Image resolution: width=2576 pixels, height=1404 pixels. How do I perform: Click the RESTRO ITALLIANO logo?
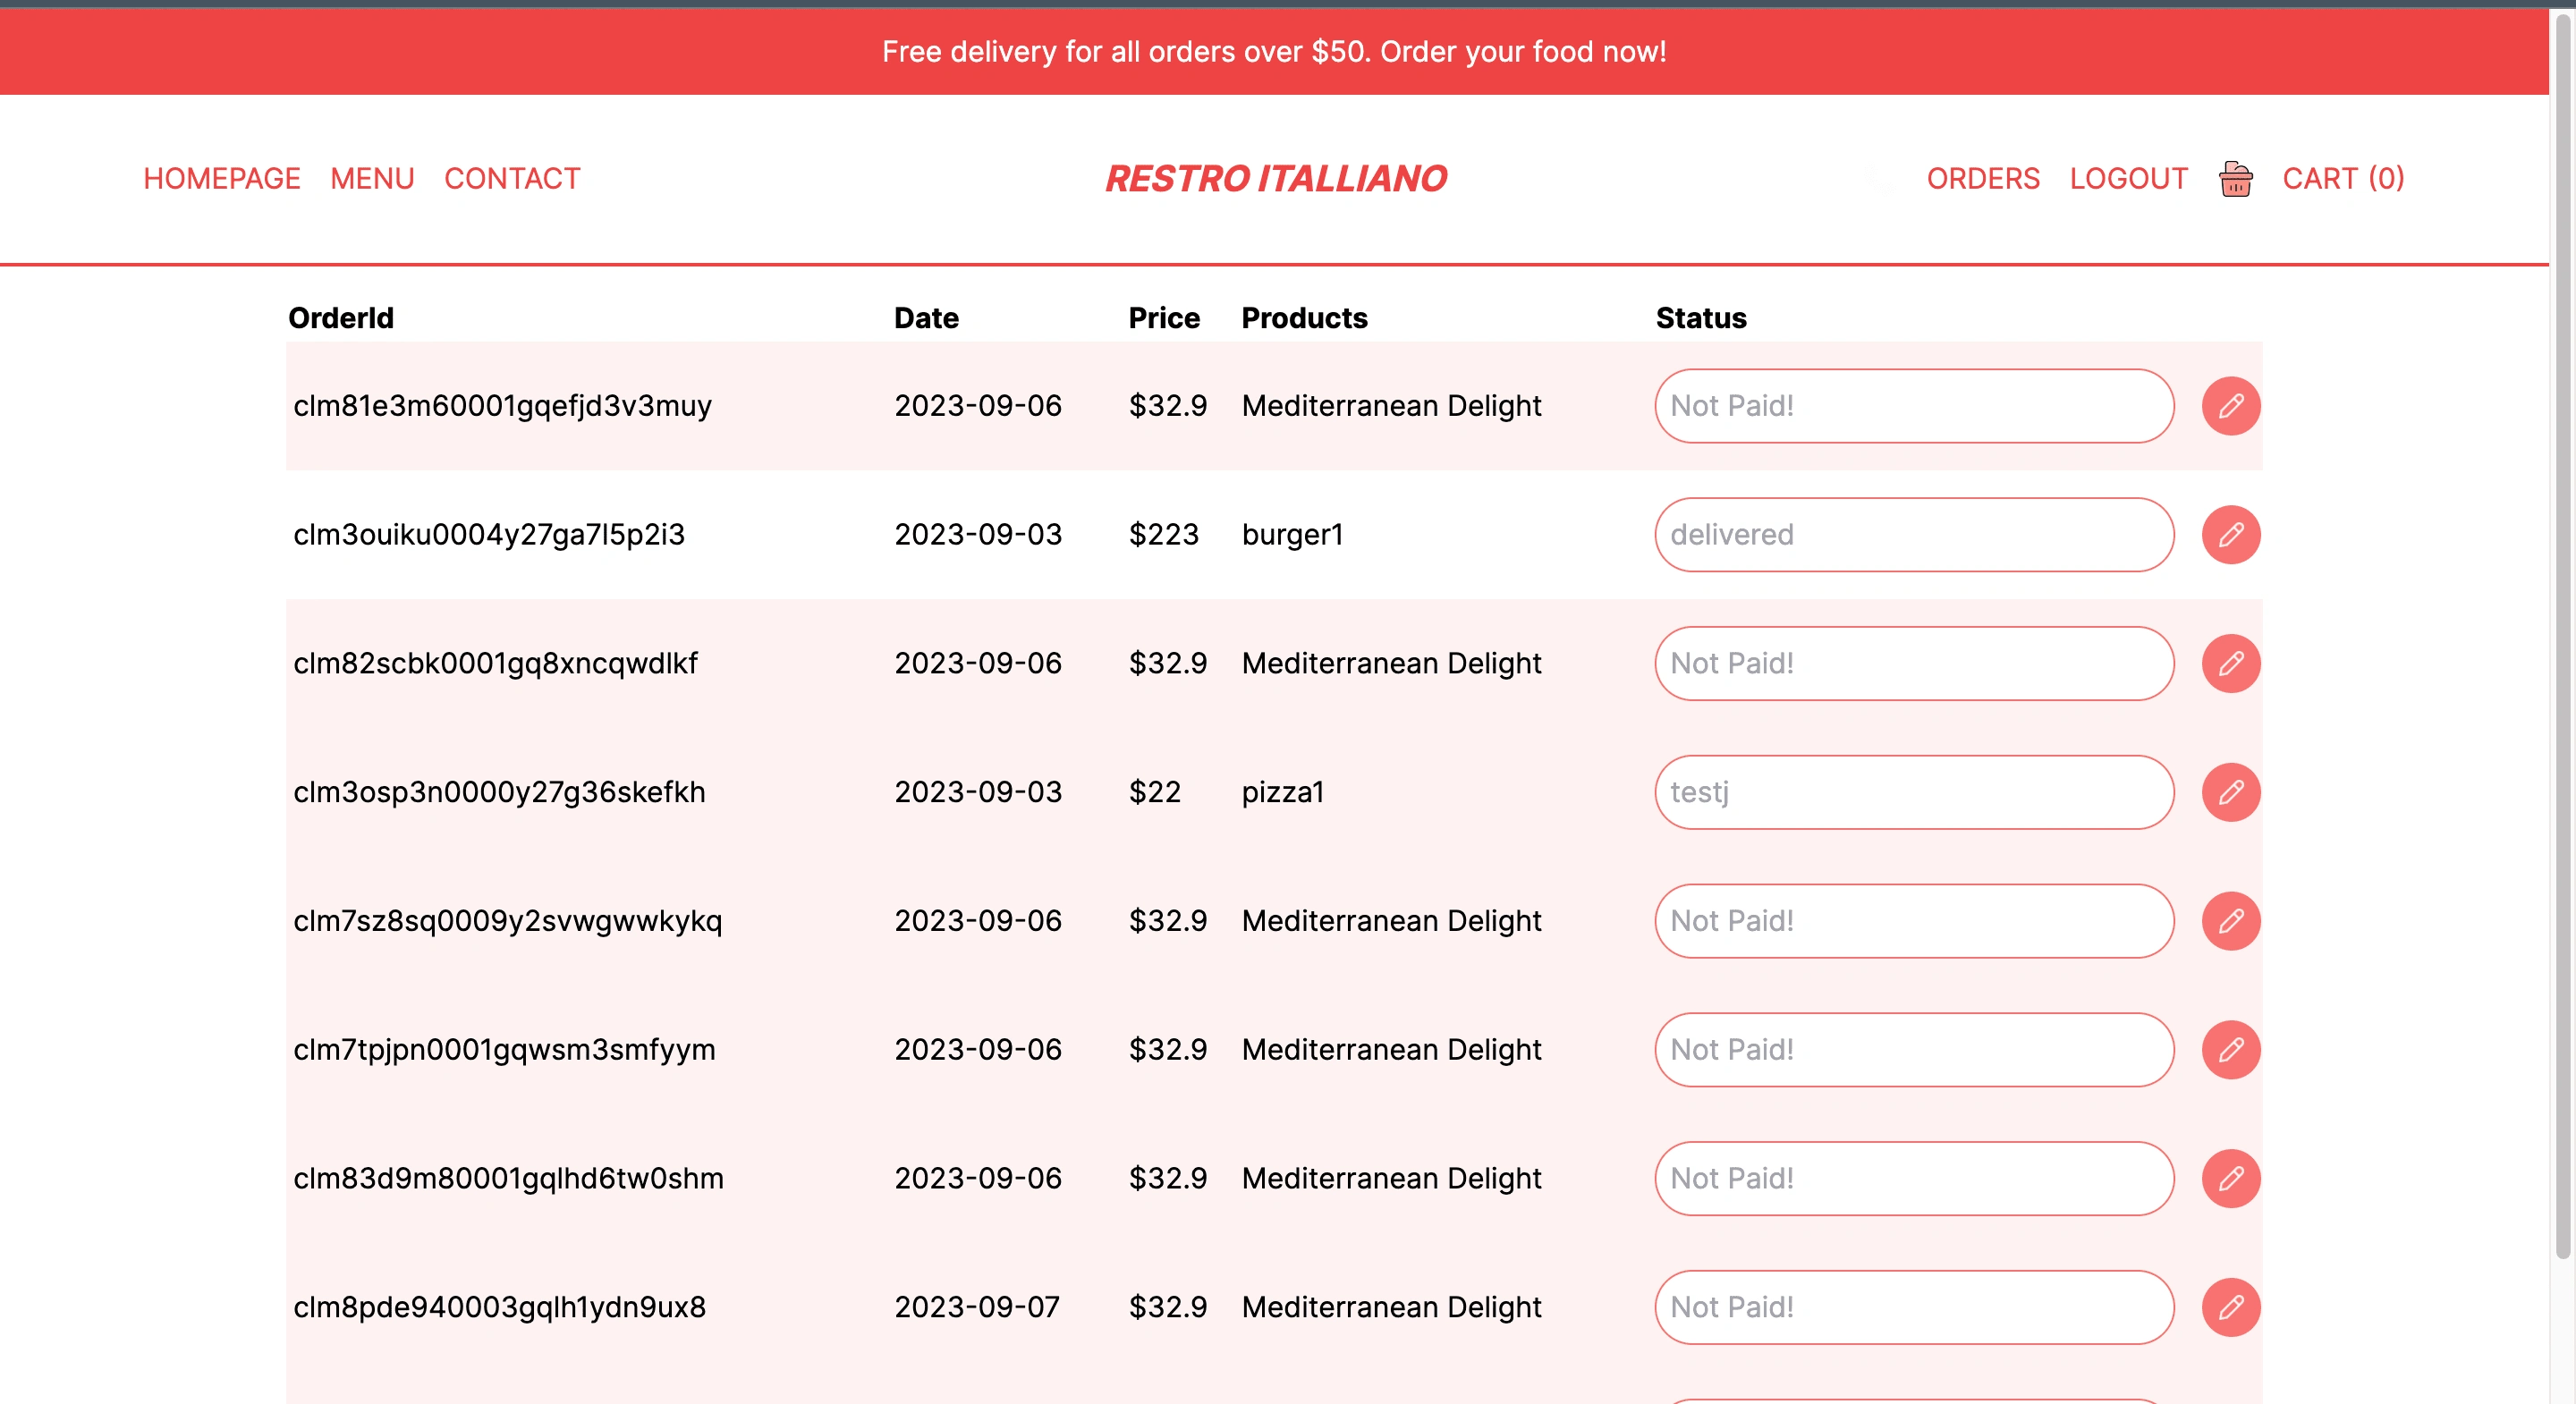coord(1275,179)
